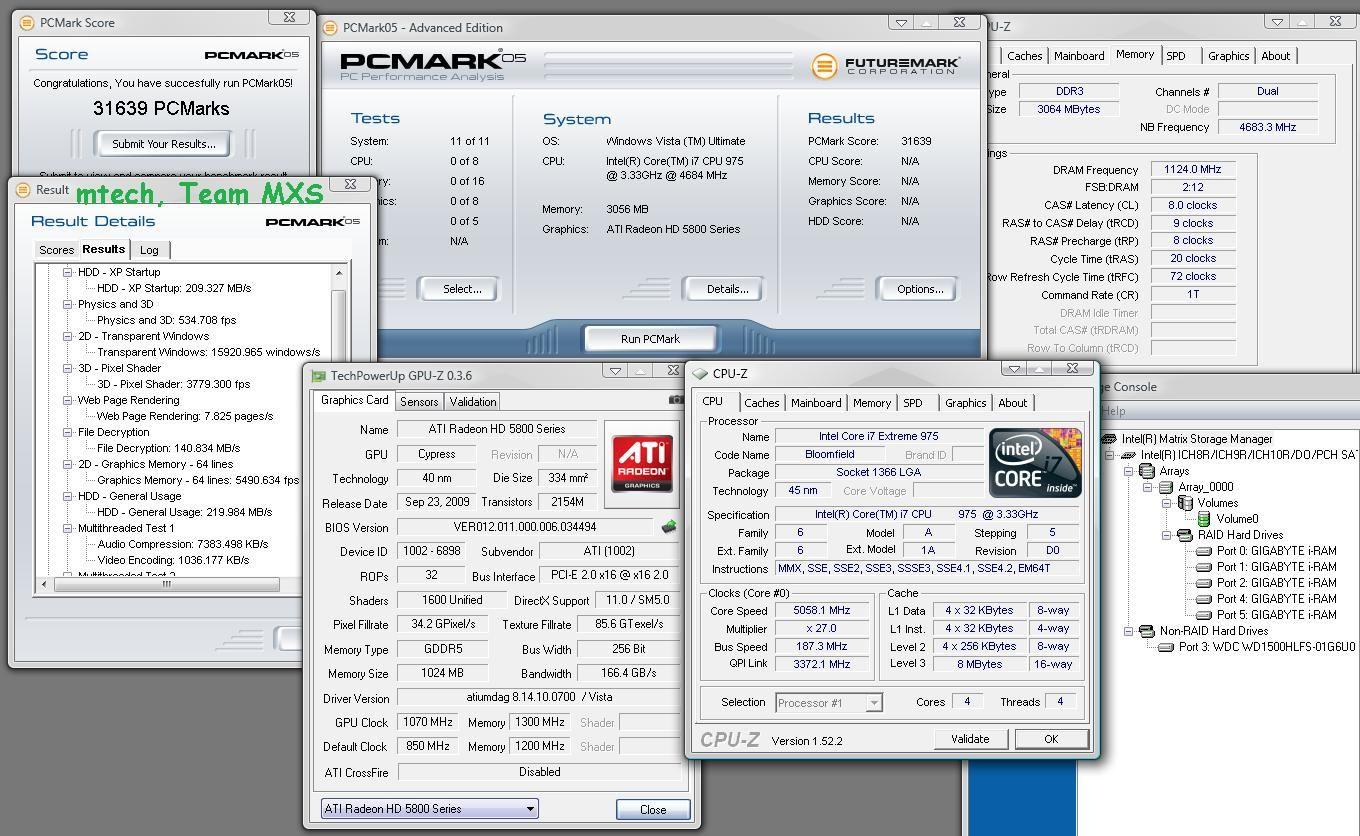Collapse the Web Page Rendering node
Screen dimensions: 1360x836
click(68, 400)
